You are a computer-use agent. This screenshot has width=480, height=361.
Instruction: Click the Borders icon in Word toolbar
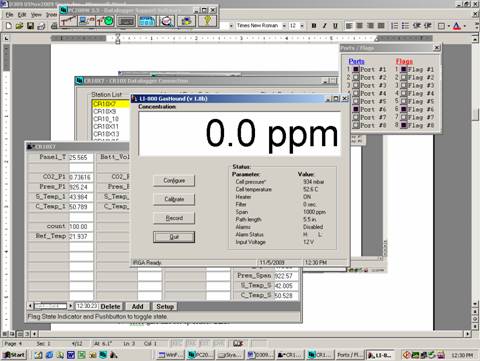click(441, 26)
